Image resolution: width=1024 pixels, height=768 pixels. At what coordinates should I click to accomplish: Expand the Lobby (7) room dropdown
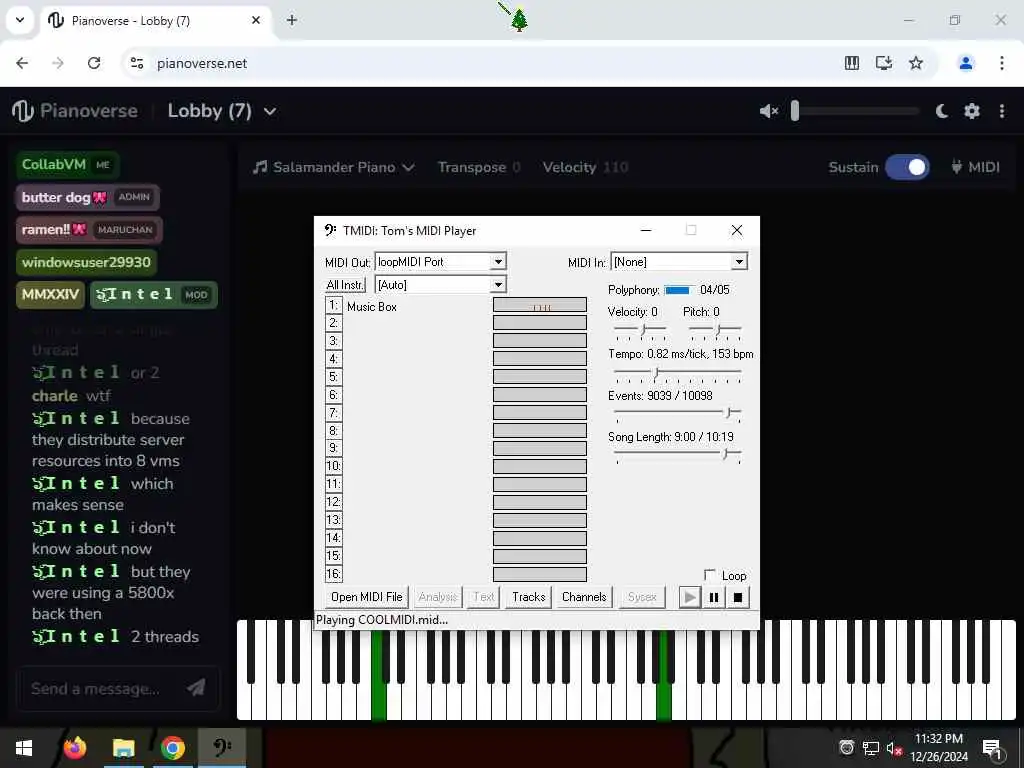pos(222,111)
